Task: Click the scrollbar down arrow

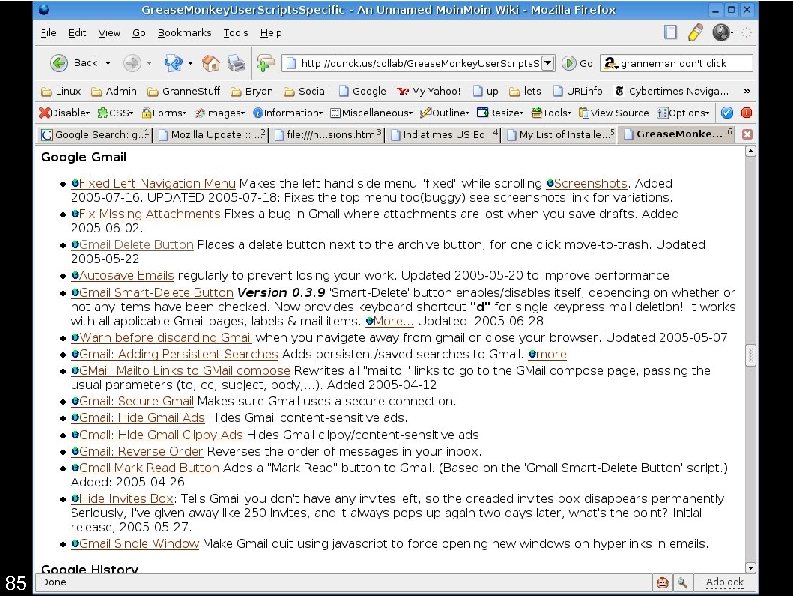Action: point(751,568)
